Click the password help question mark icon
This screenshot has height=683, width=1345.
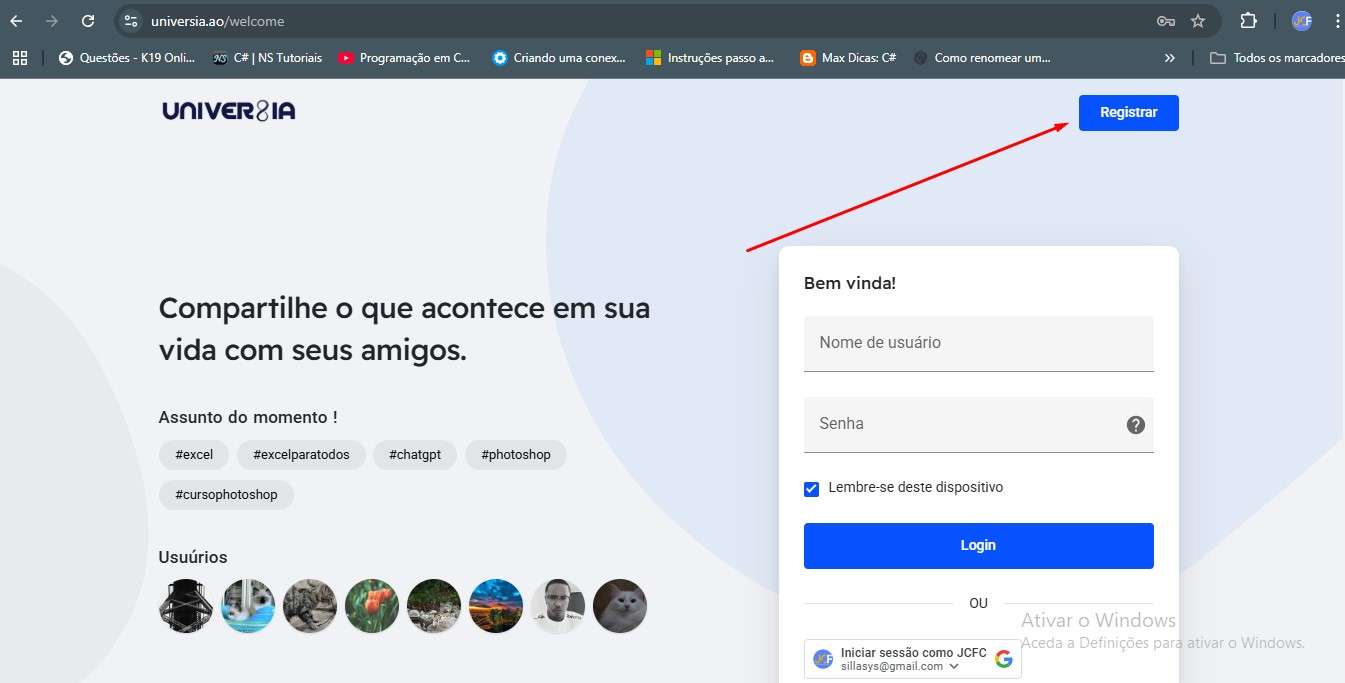tap(1135, 424)
